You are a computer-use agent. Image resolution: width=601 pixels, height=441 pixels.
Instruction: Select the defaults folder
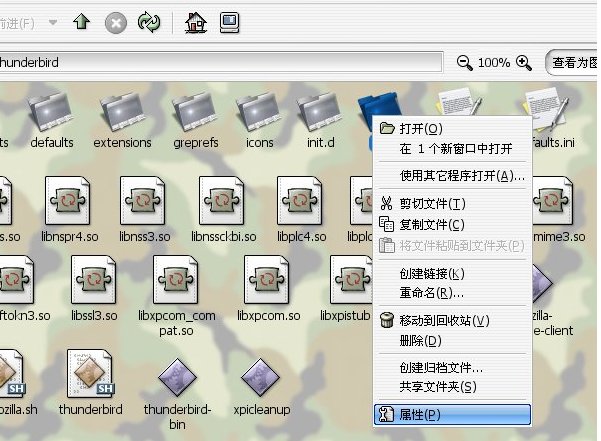(52, 120)
